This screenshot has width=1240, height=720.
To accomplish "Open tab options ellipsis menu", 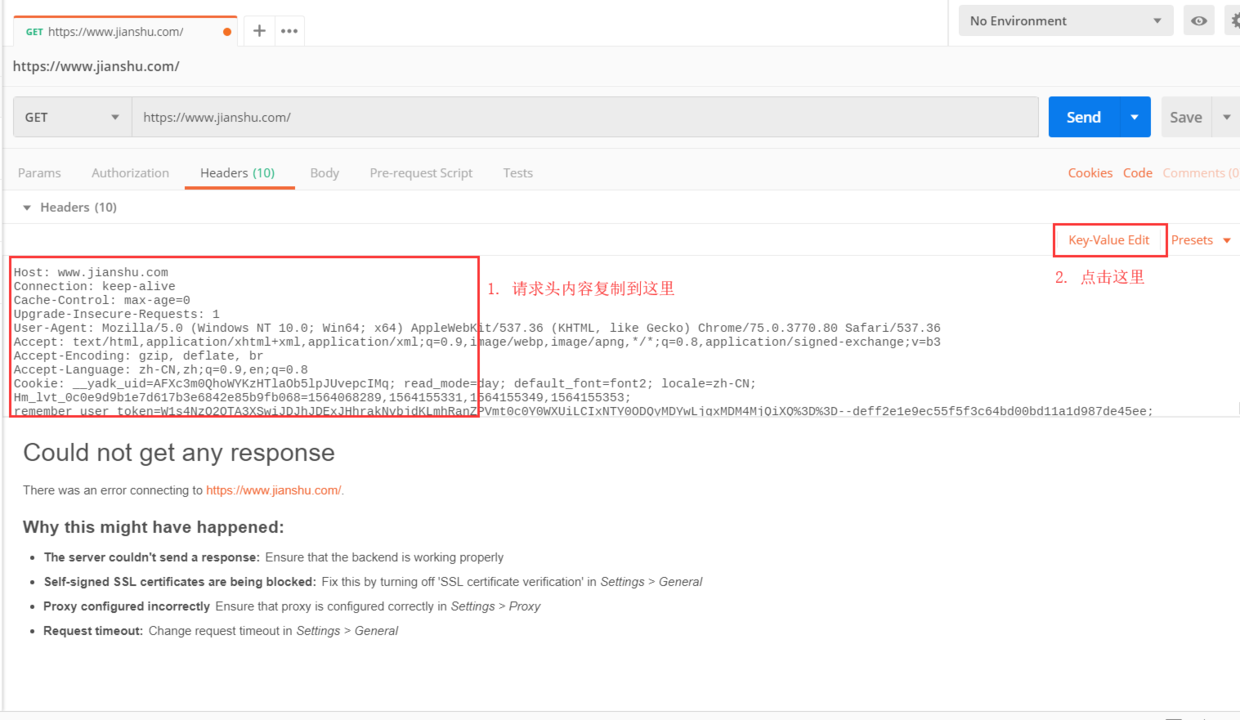I will (x=289, y=31).
